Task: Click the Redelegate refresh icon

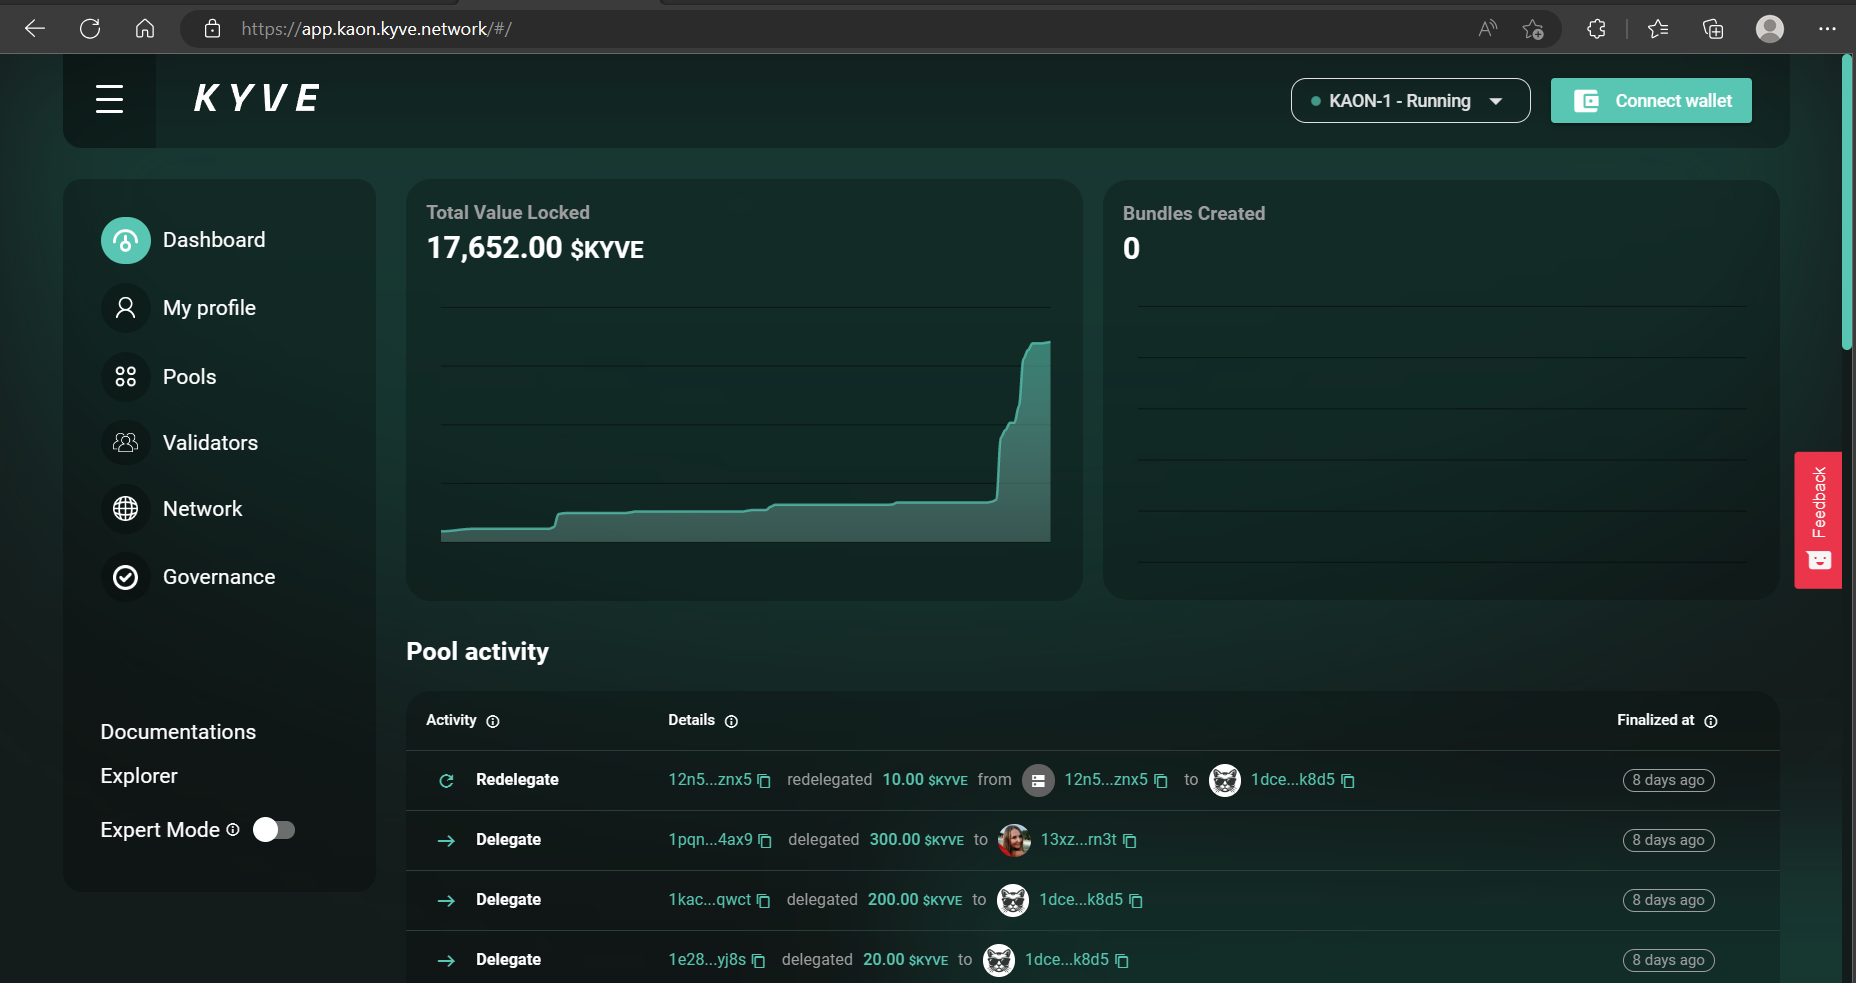Action: tap(447, 780)
